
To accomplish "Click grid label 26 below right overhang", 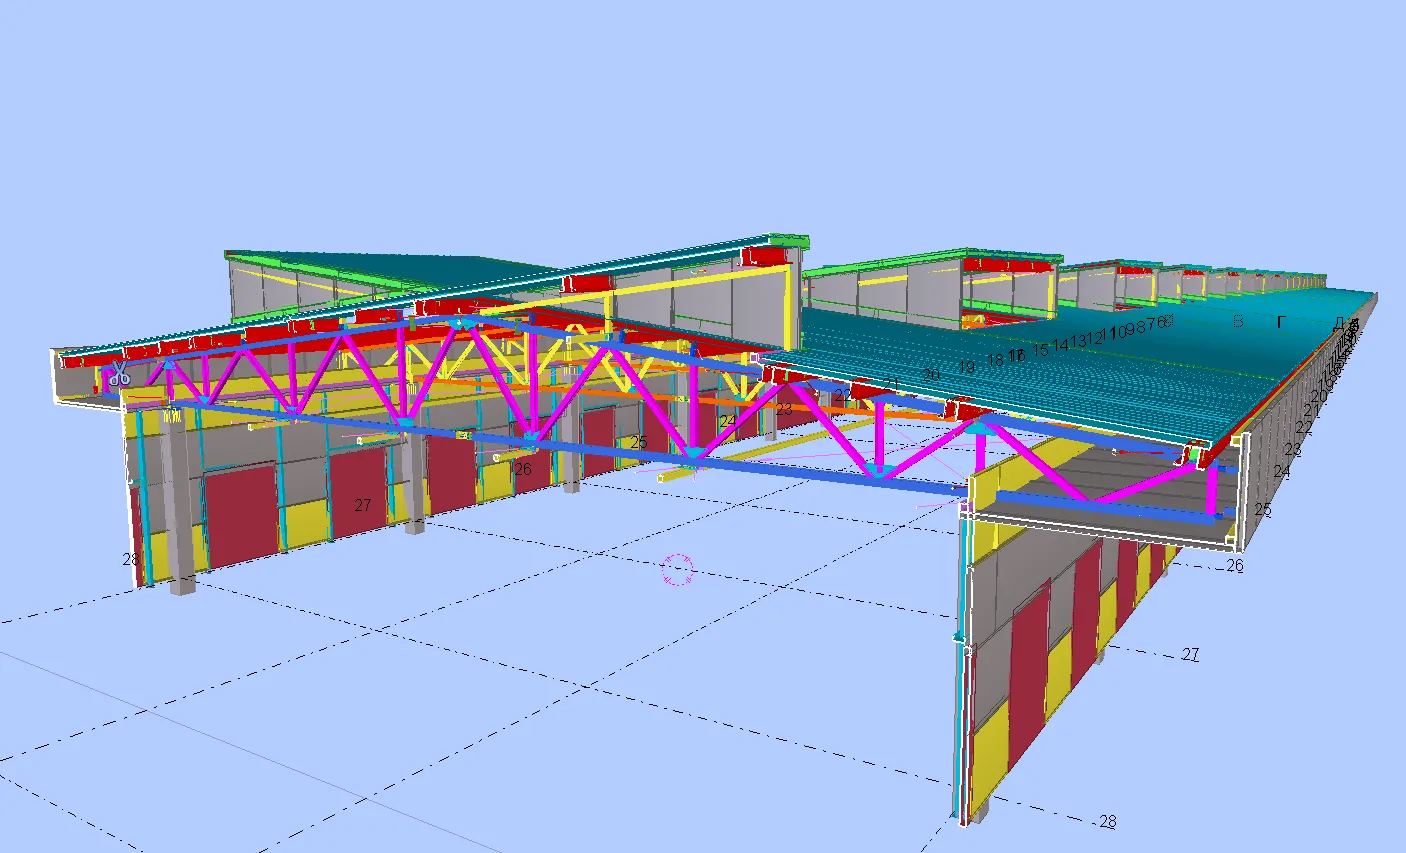I will coord(1235,566).
